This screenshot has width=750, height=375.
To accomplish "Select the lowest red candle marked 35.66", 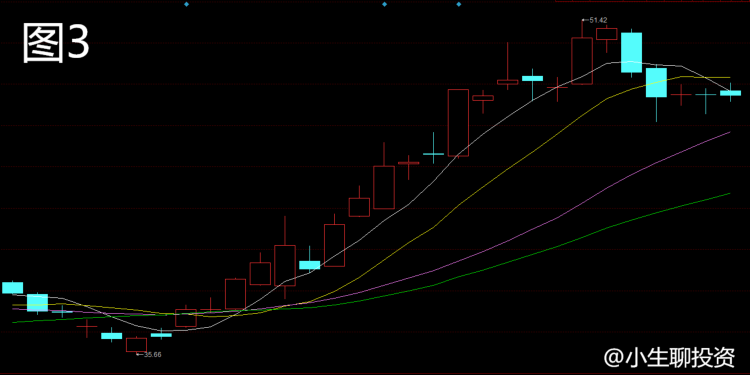I will point(136,345).
